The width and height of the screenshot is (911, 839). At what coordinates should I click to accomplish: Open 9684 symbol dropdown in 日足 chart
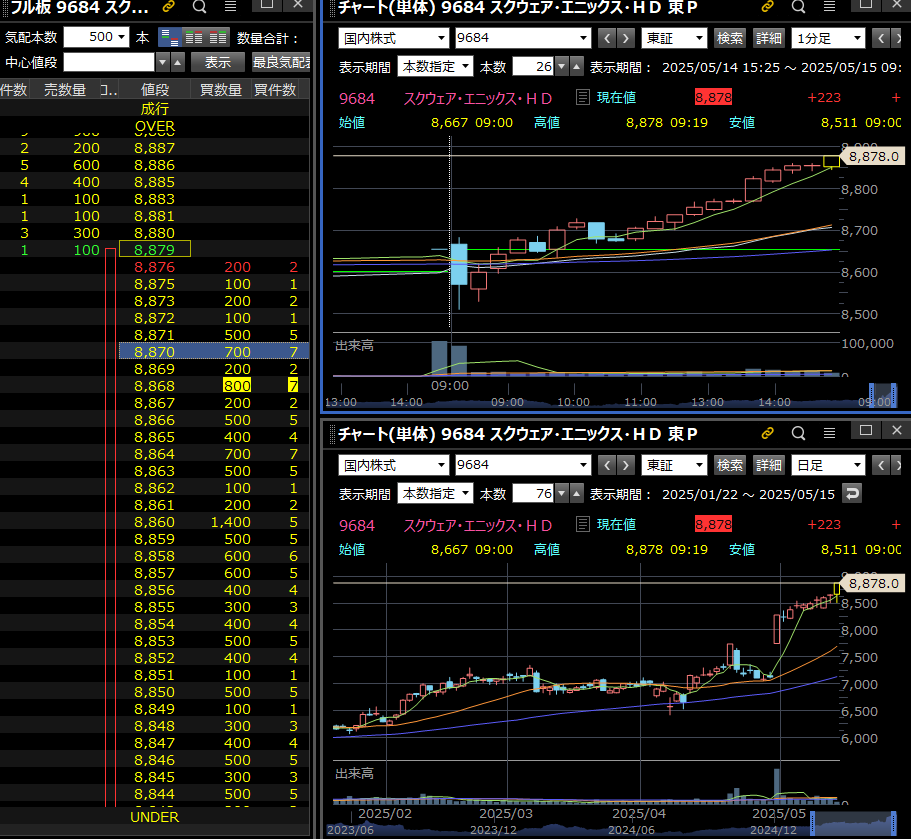point(523,465)
